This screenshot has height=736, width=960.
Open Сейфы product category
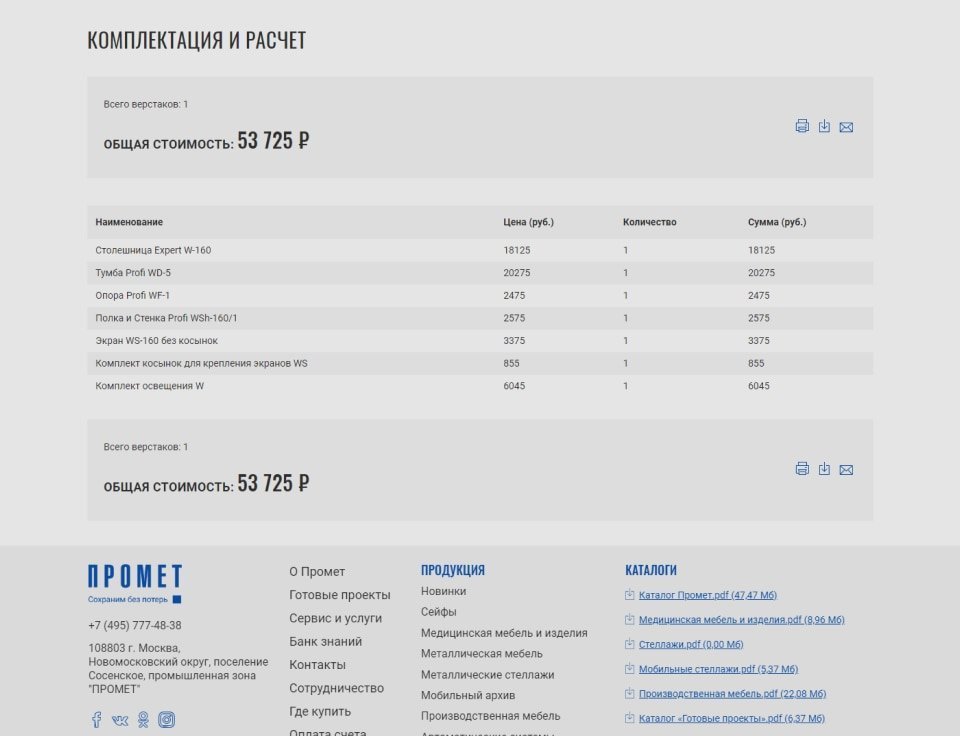[x=438, y=612]
